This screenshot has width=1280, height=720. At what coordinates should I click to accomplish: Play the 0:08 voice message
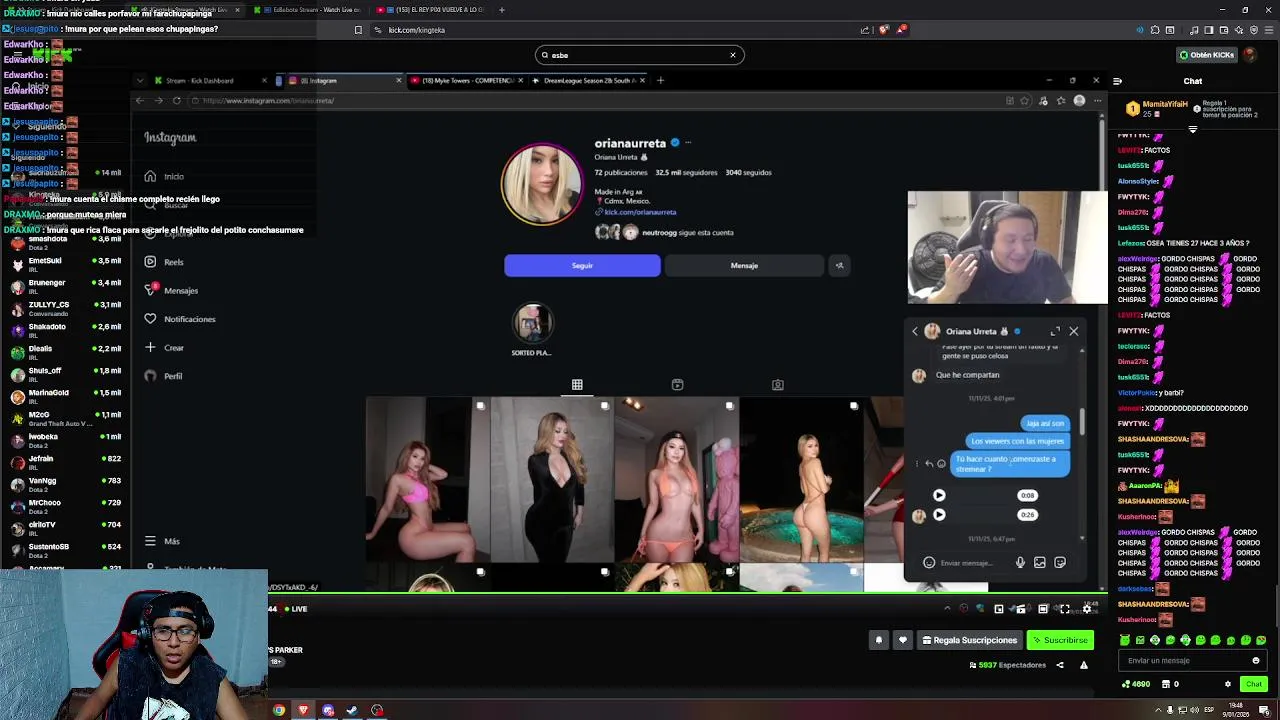939,495
